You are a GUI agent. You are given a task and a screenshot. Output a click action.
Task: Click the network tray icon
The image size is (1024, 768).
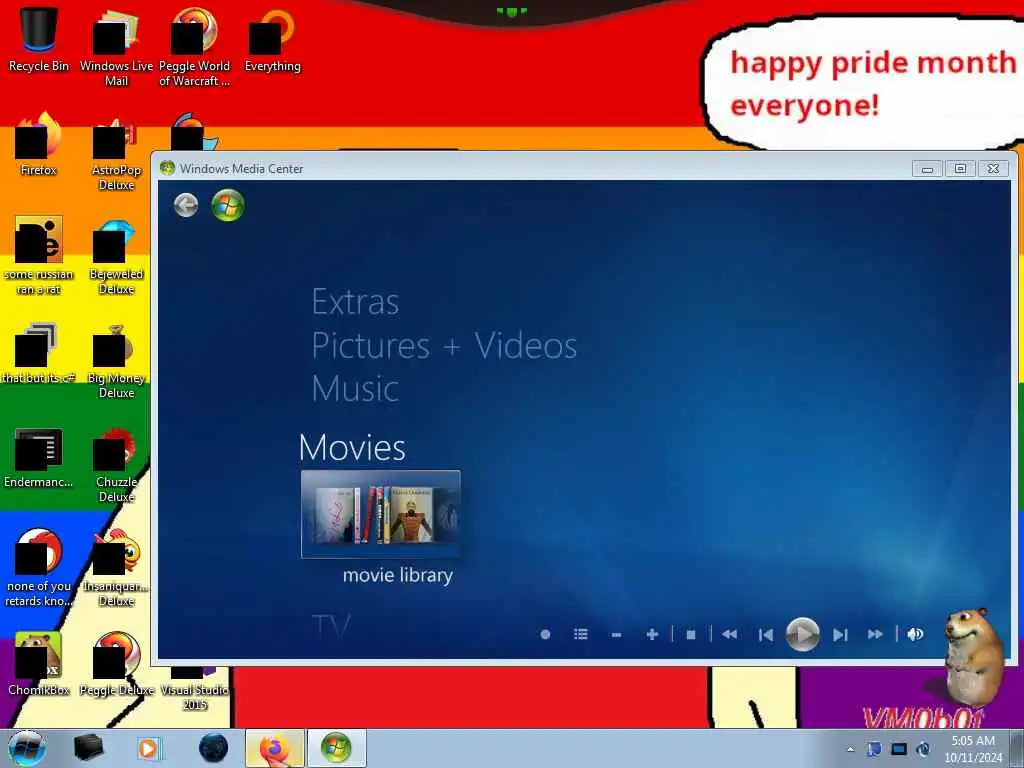click(x=899, y=749)
